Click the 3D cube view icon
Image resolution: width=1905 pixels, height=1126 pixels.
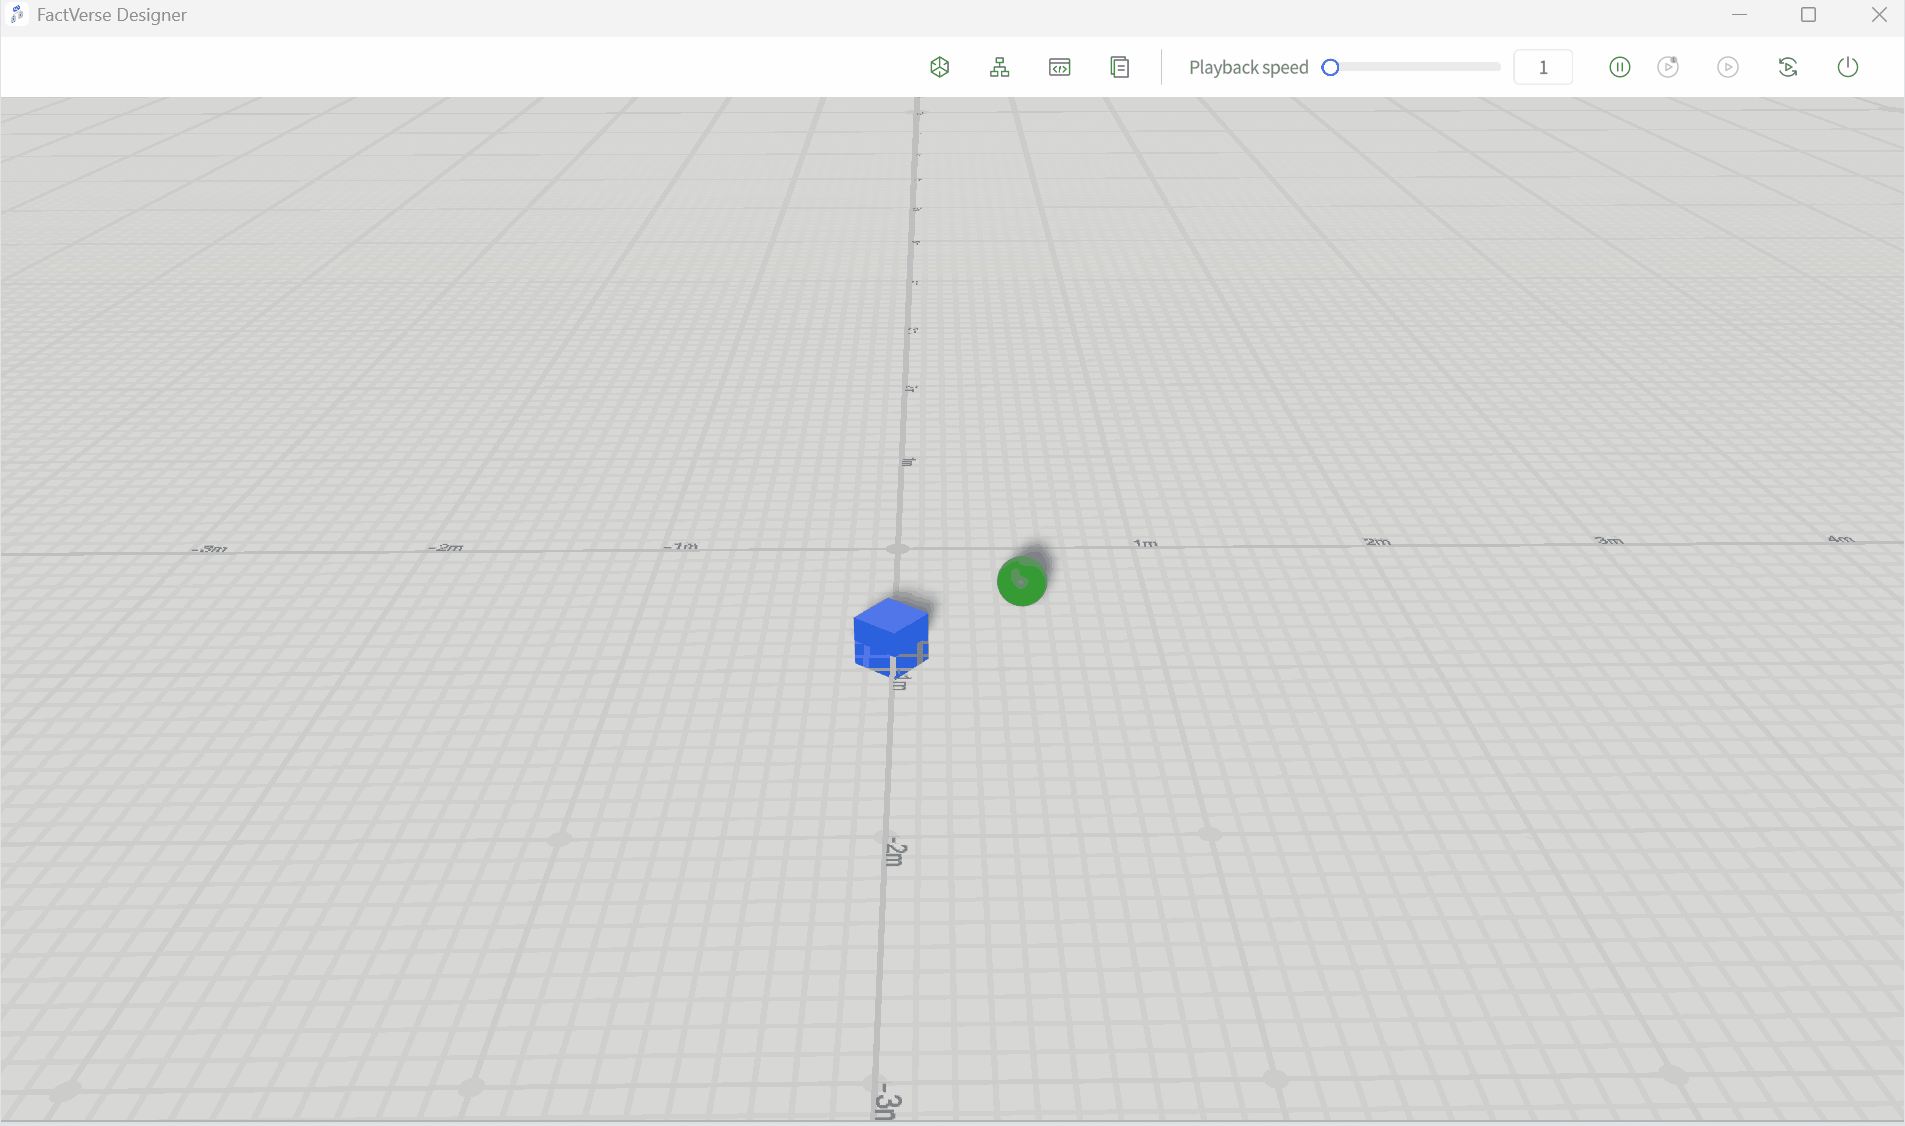click(x=939, y=67)
